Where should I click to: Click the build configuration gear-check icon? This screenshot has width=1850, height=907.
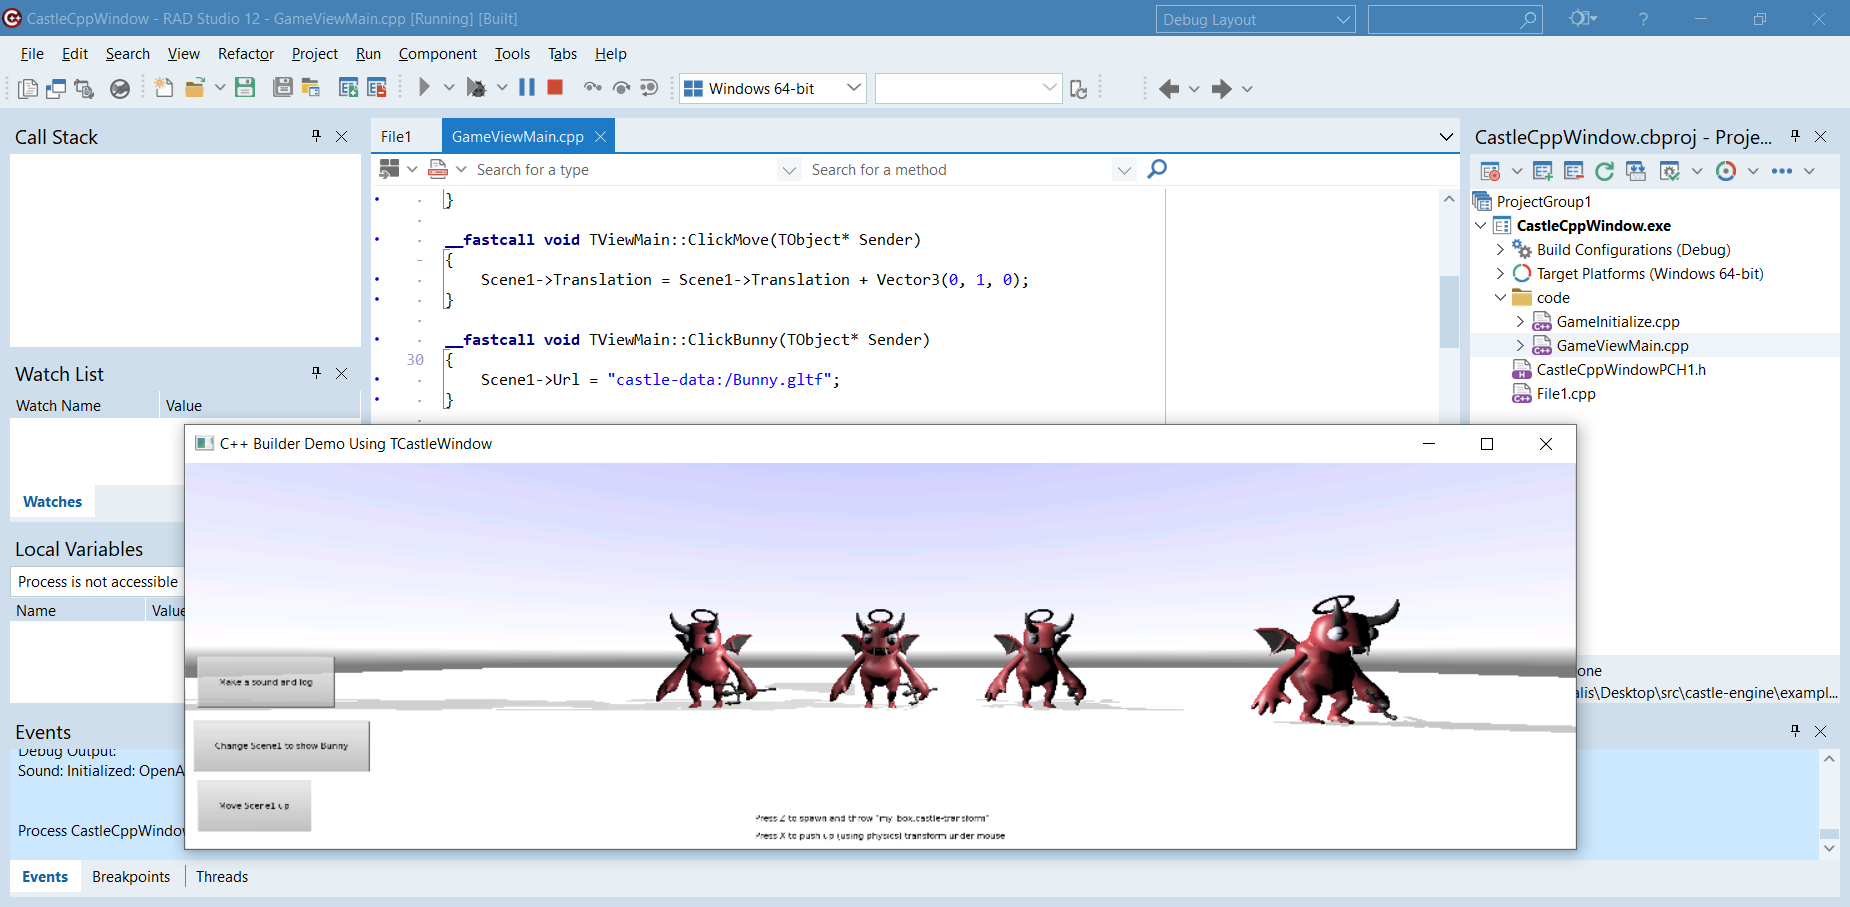click(x=1669, y=171)
